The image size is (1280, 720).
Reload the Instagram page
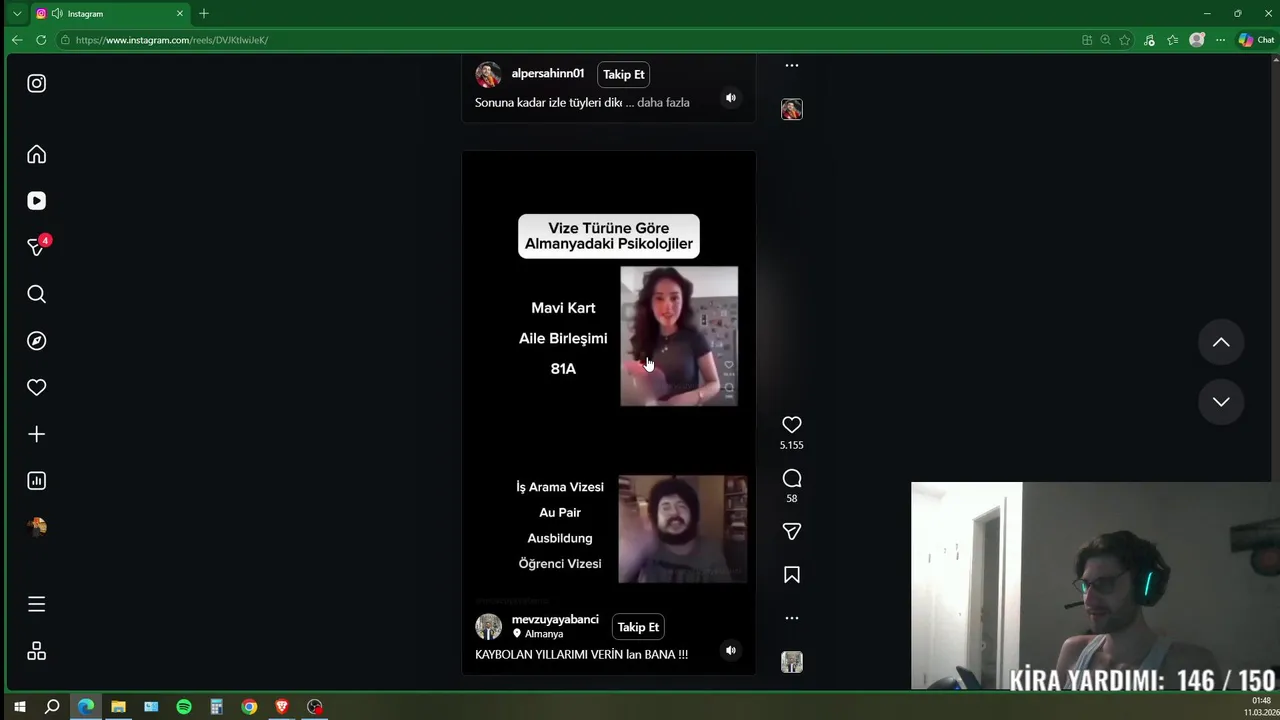[41, 40]
